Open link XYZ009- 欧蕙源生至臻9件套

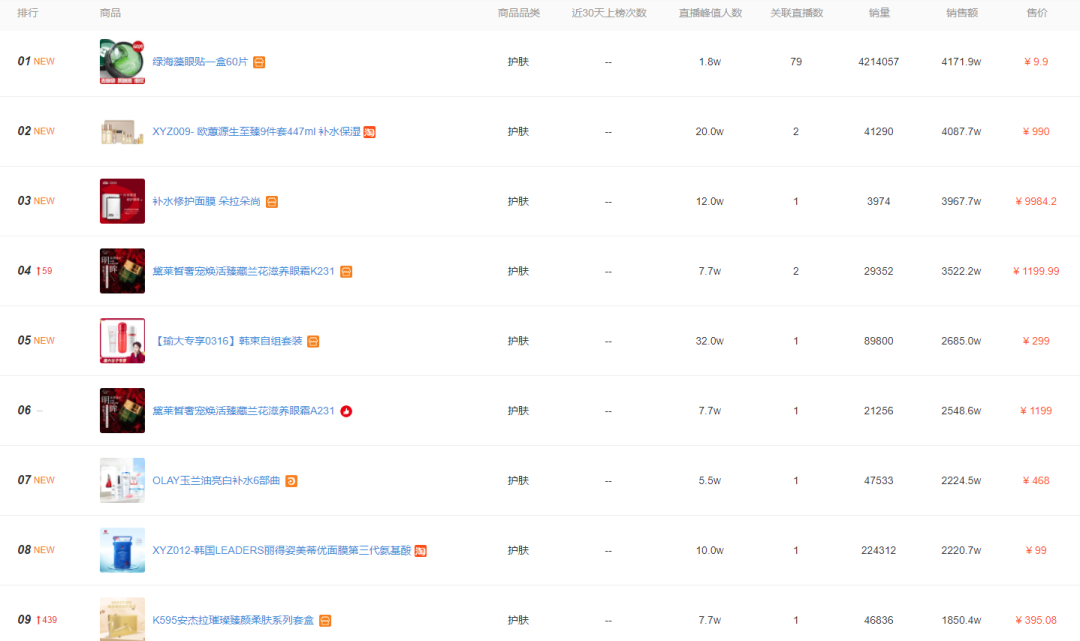[256, 132]
